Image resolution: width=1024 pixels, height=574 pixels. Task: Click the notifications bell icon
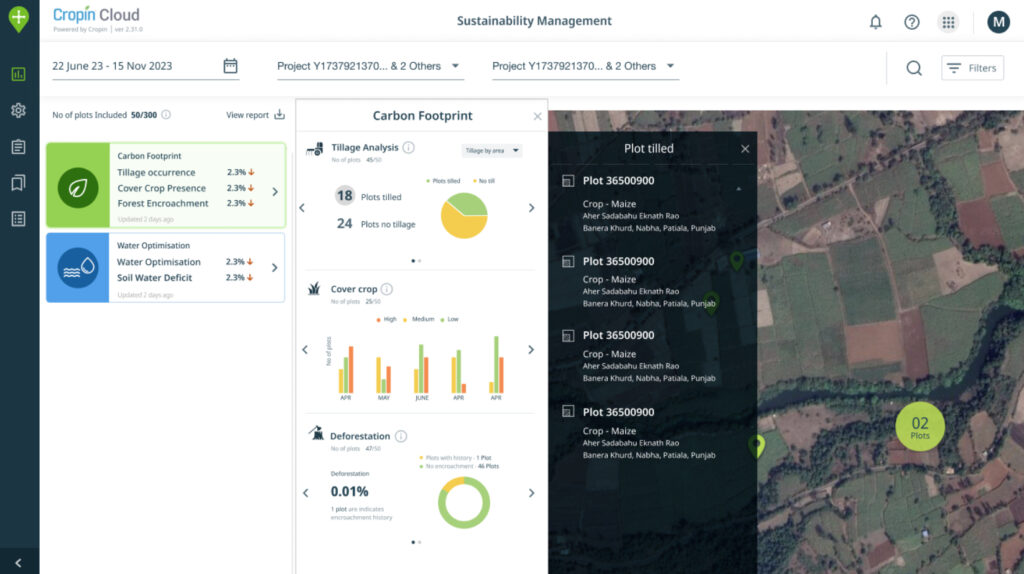pos(876,22)
